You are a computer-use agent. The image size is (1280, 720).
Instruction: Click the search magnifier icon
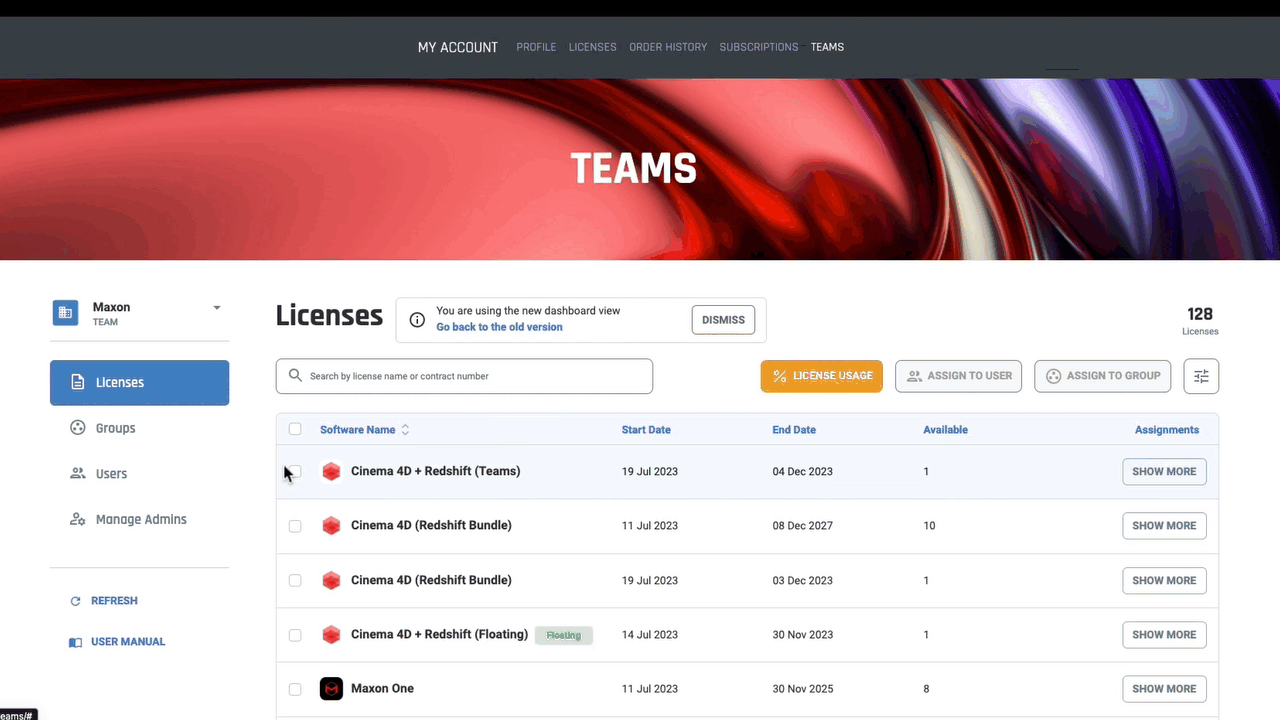(295, 376)
